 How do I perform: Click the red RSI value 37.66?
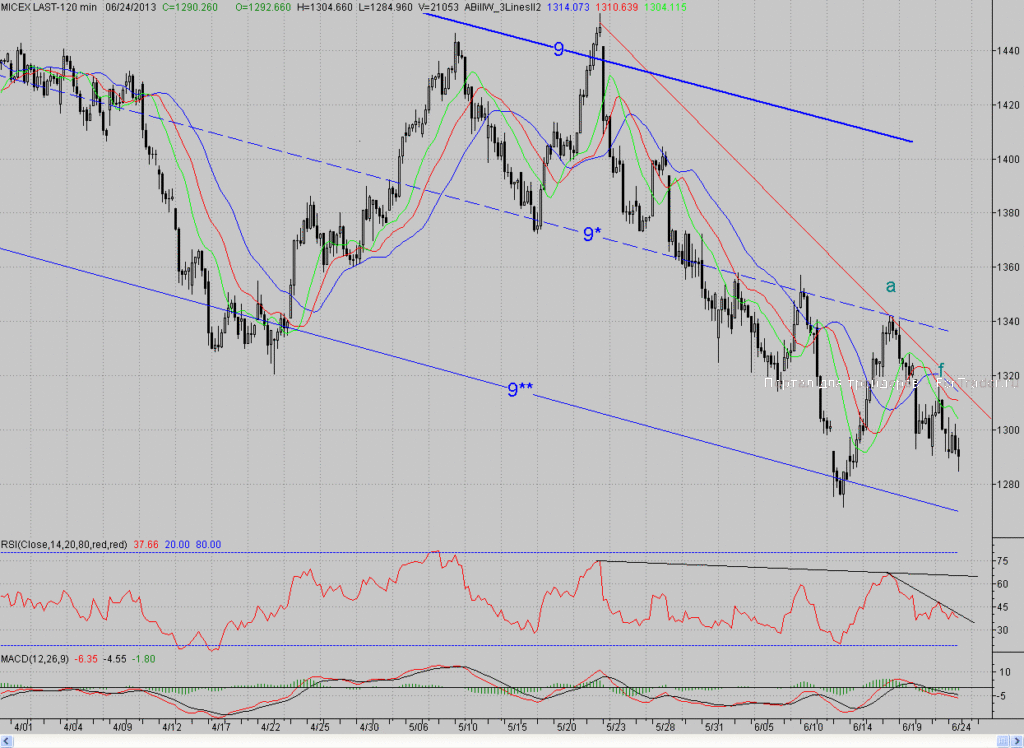146,544
